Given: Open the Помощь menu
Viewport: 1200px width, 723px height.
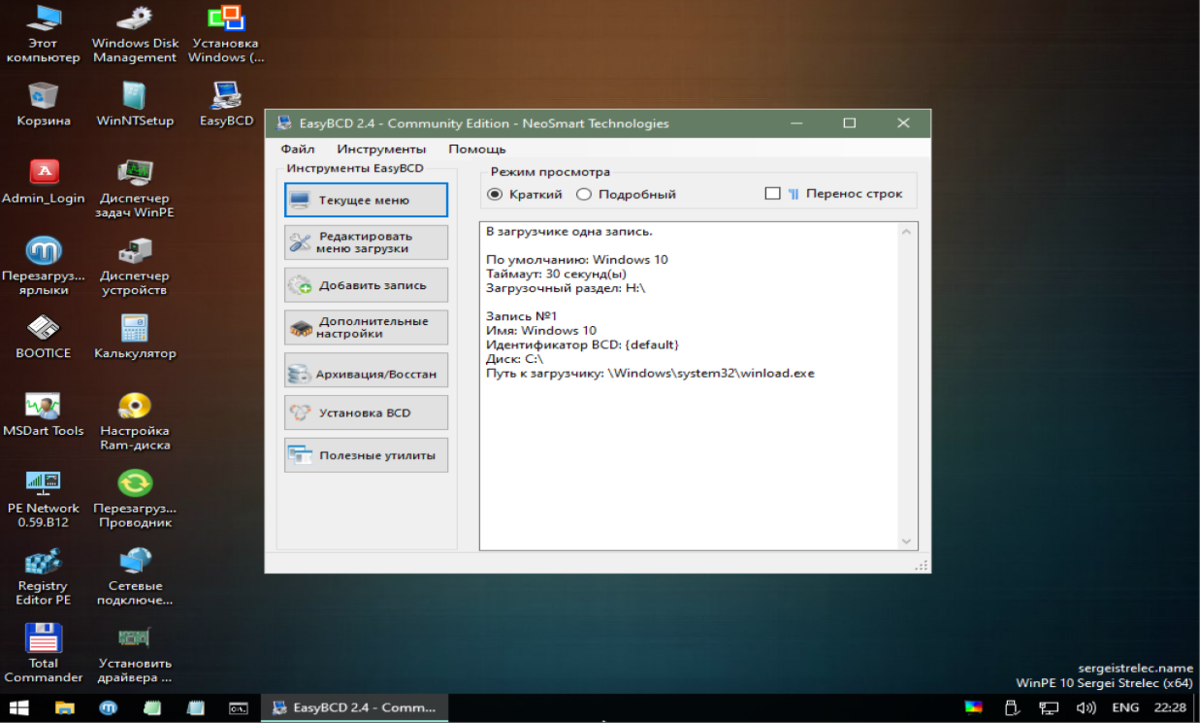Looking at the screenshot, I should (477, 149).
